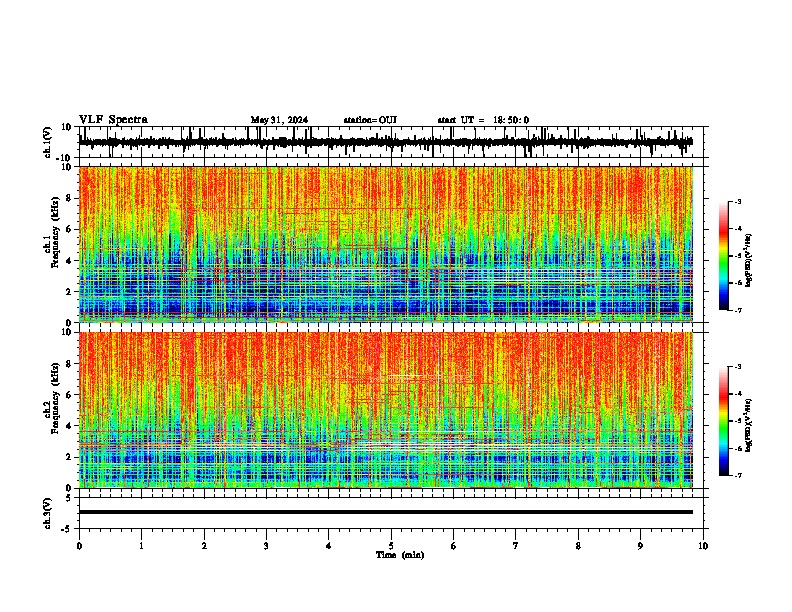This screenshot has width=792, height=612.
Task: Click time axis tick label "5"
Action: 391,546
